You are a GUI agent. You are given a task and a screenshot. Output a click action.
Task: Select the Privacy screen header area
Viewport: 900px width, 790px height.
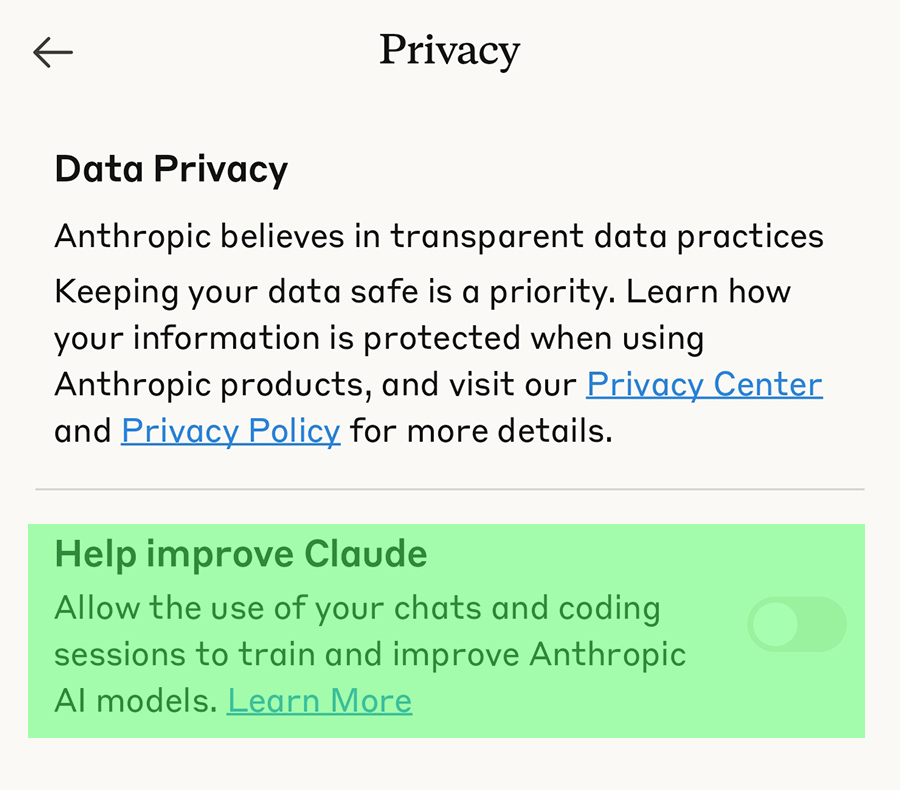coord(449,50)
